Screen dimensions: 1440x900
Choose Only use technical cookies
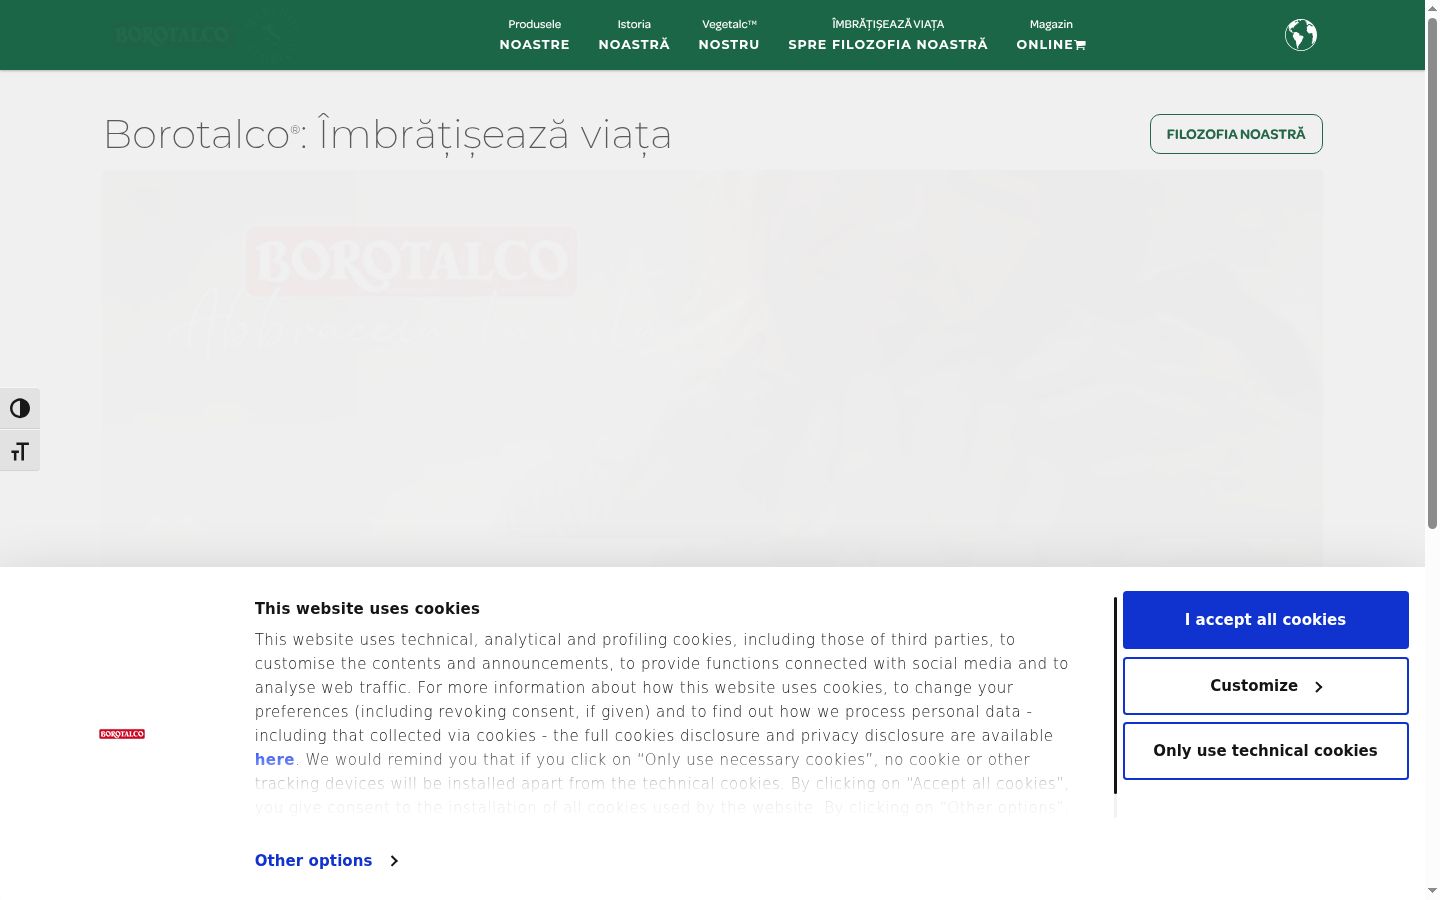pos(1265,751)
